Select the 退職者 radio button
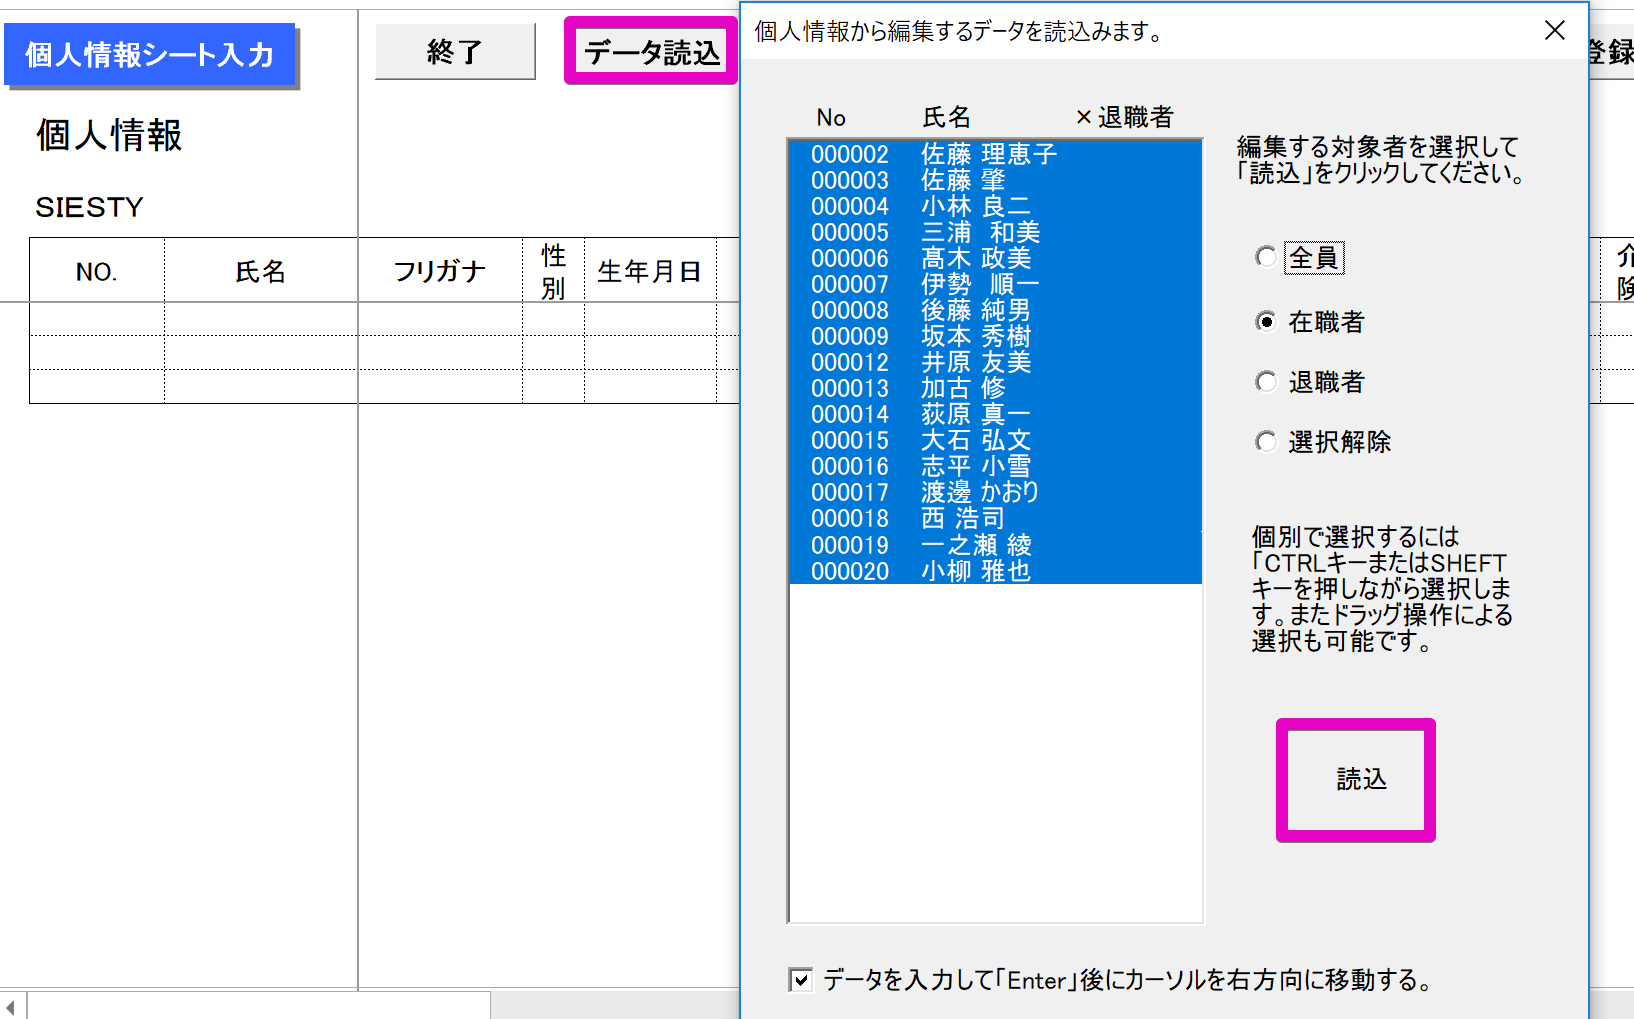The image size is (1634, 1019). click(1266, 382)
